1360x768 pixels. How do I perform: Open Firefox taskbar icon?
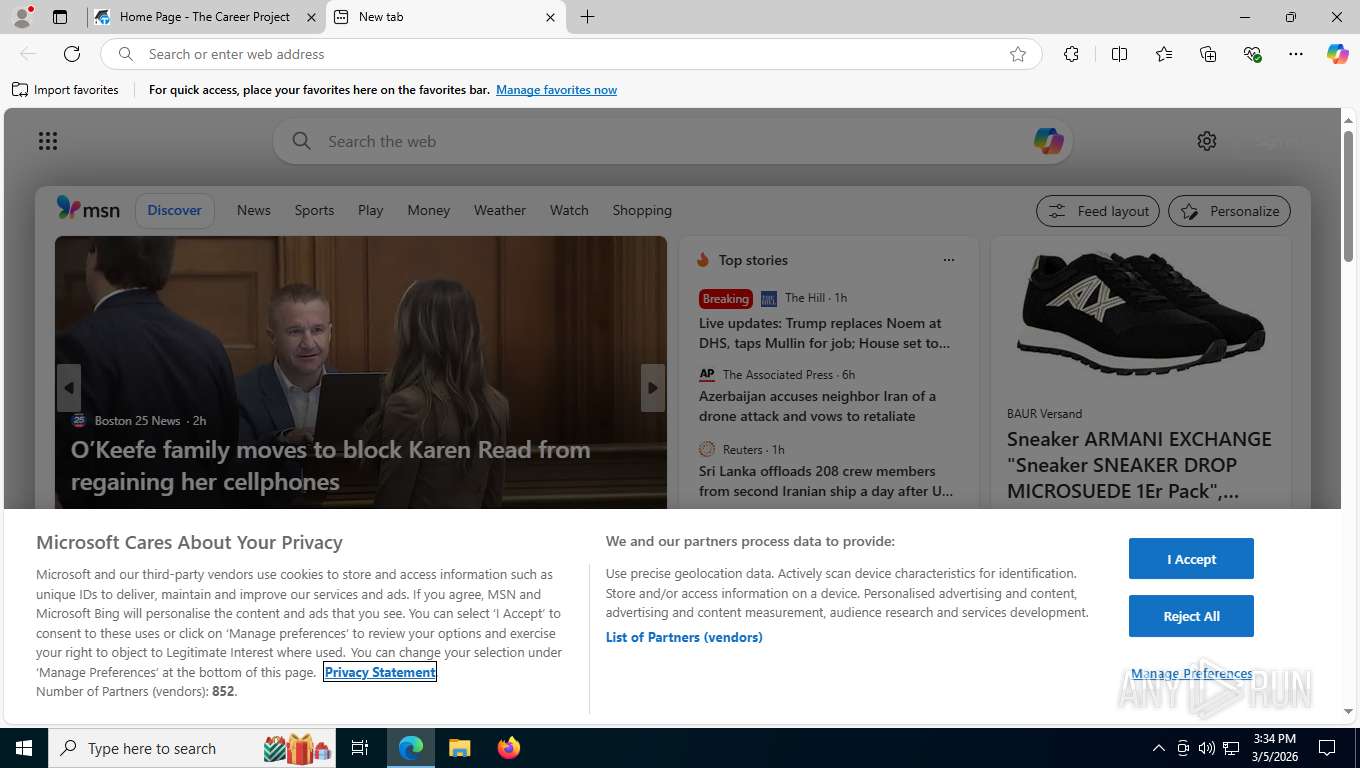point(509,748)
